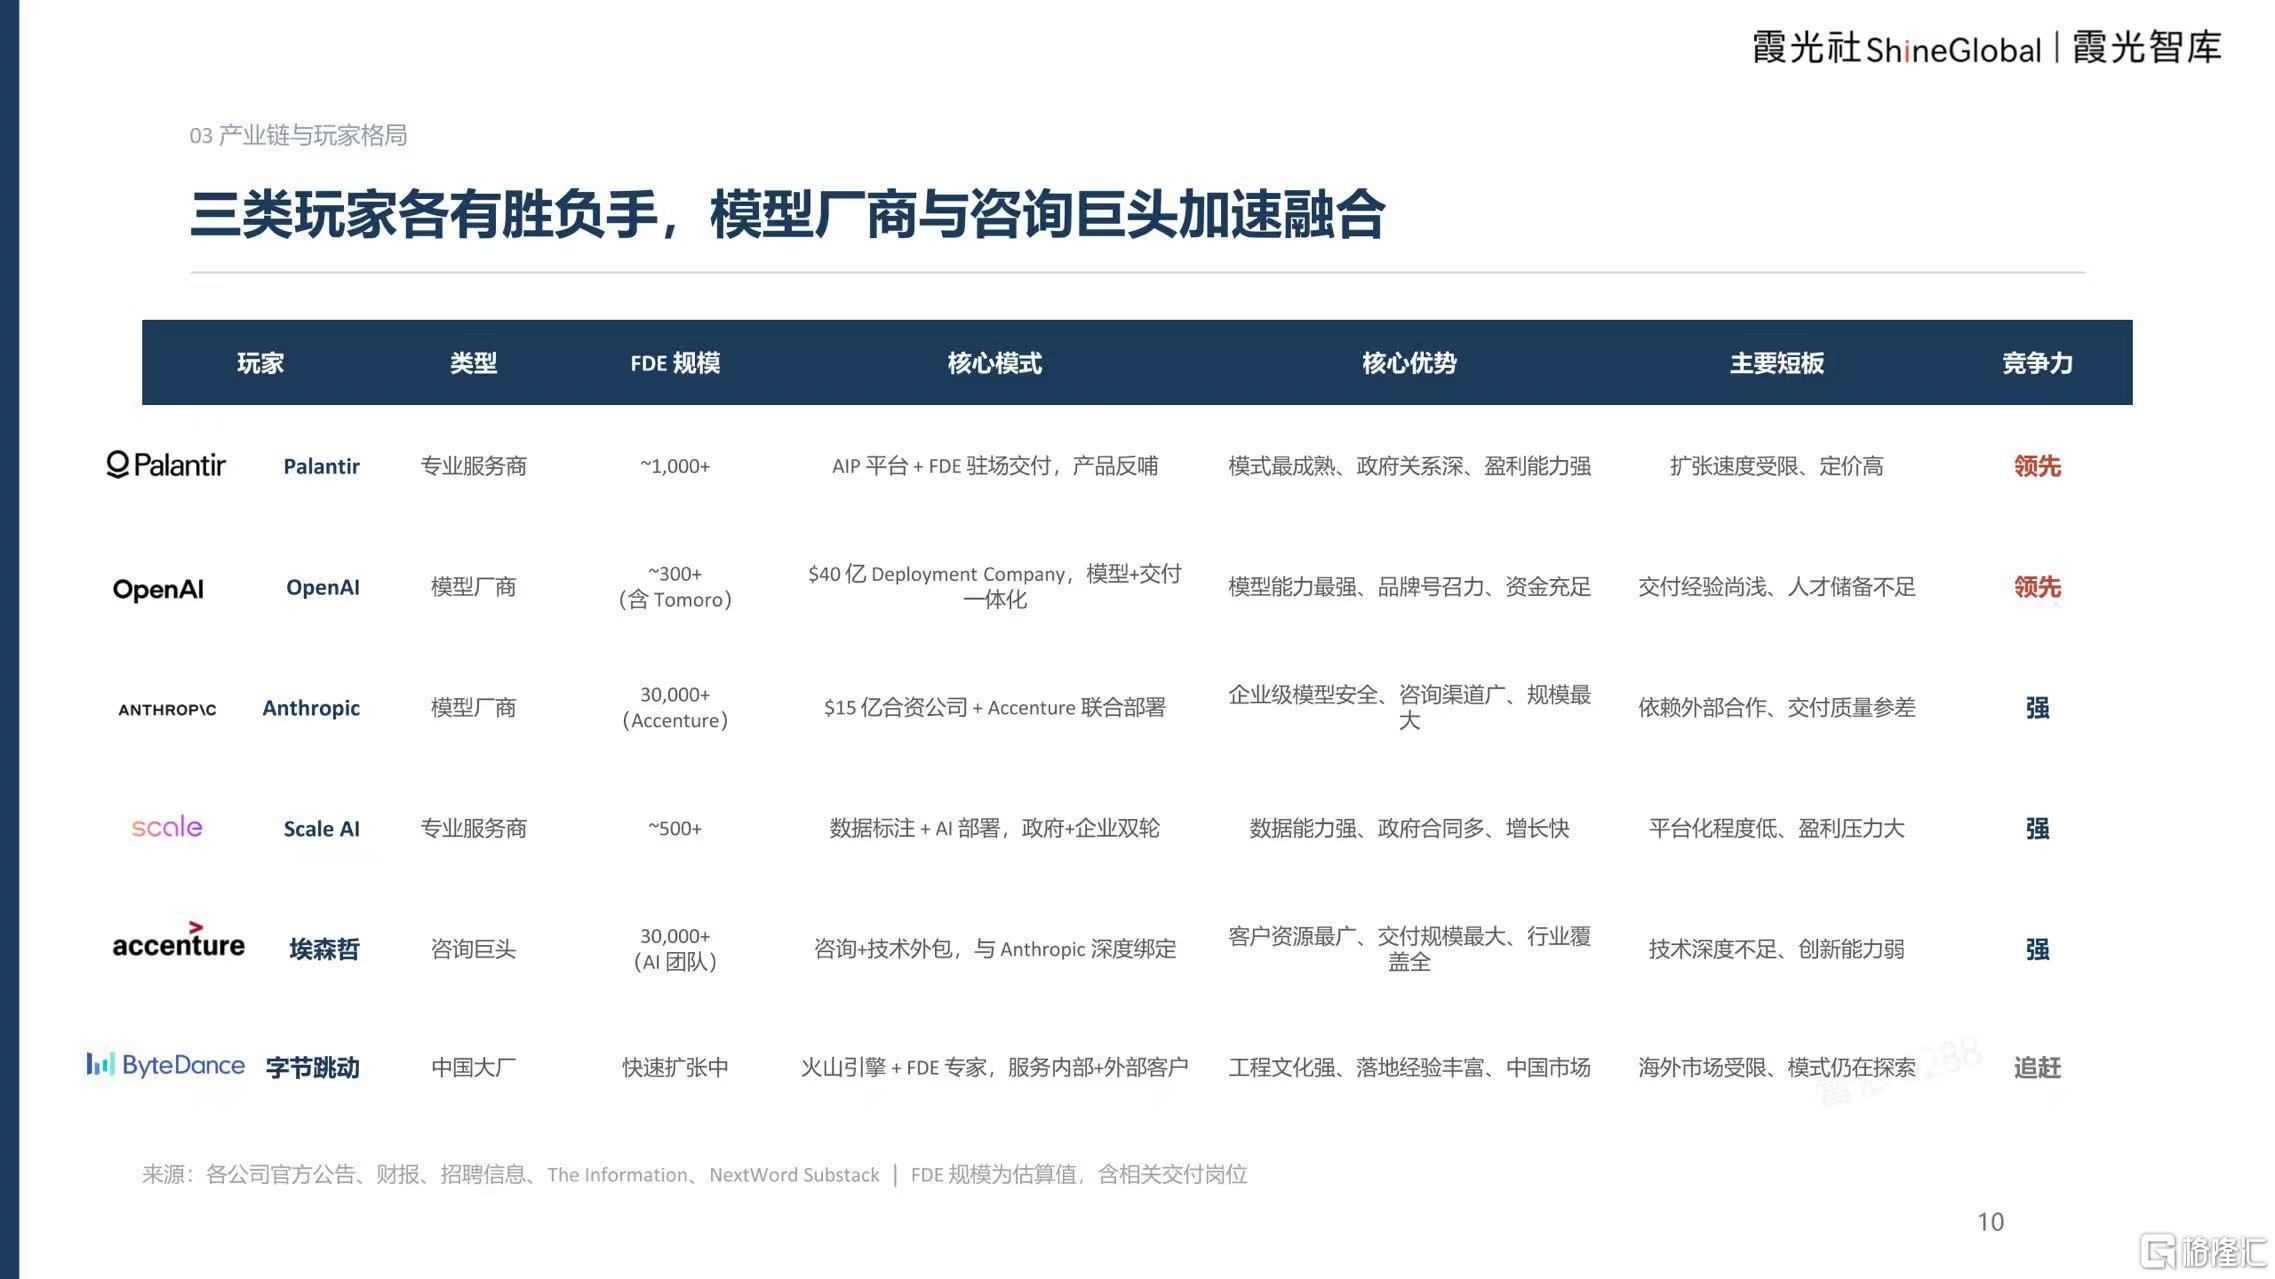Click $15 亿合资公司 + Accenture cell
This screenshot has height=1279, width=2275.
tap(994, 708)
